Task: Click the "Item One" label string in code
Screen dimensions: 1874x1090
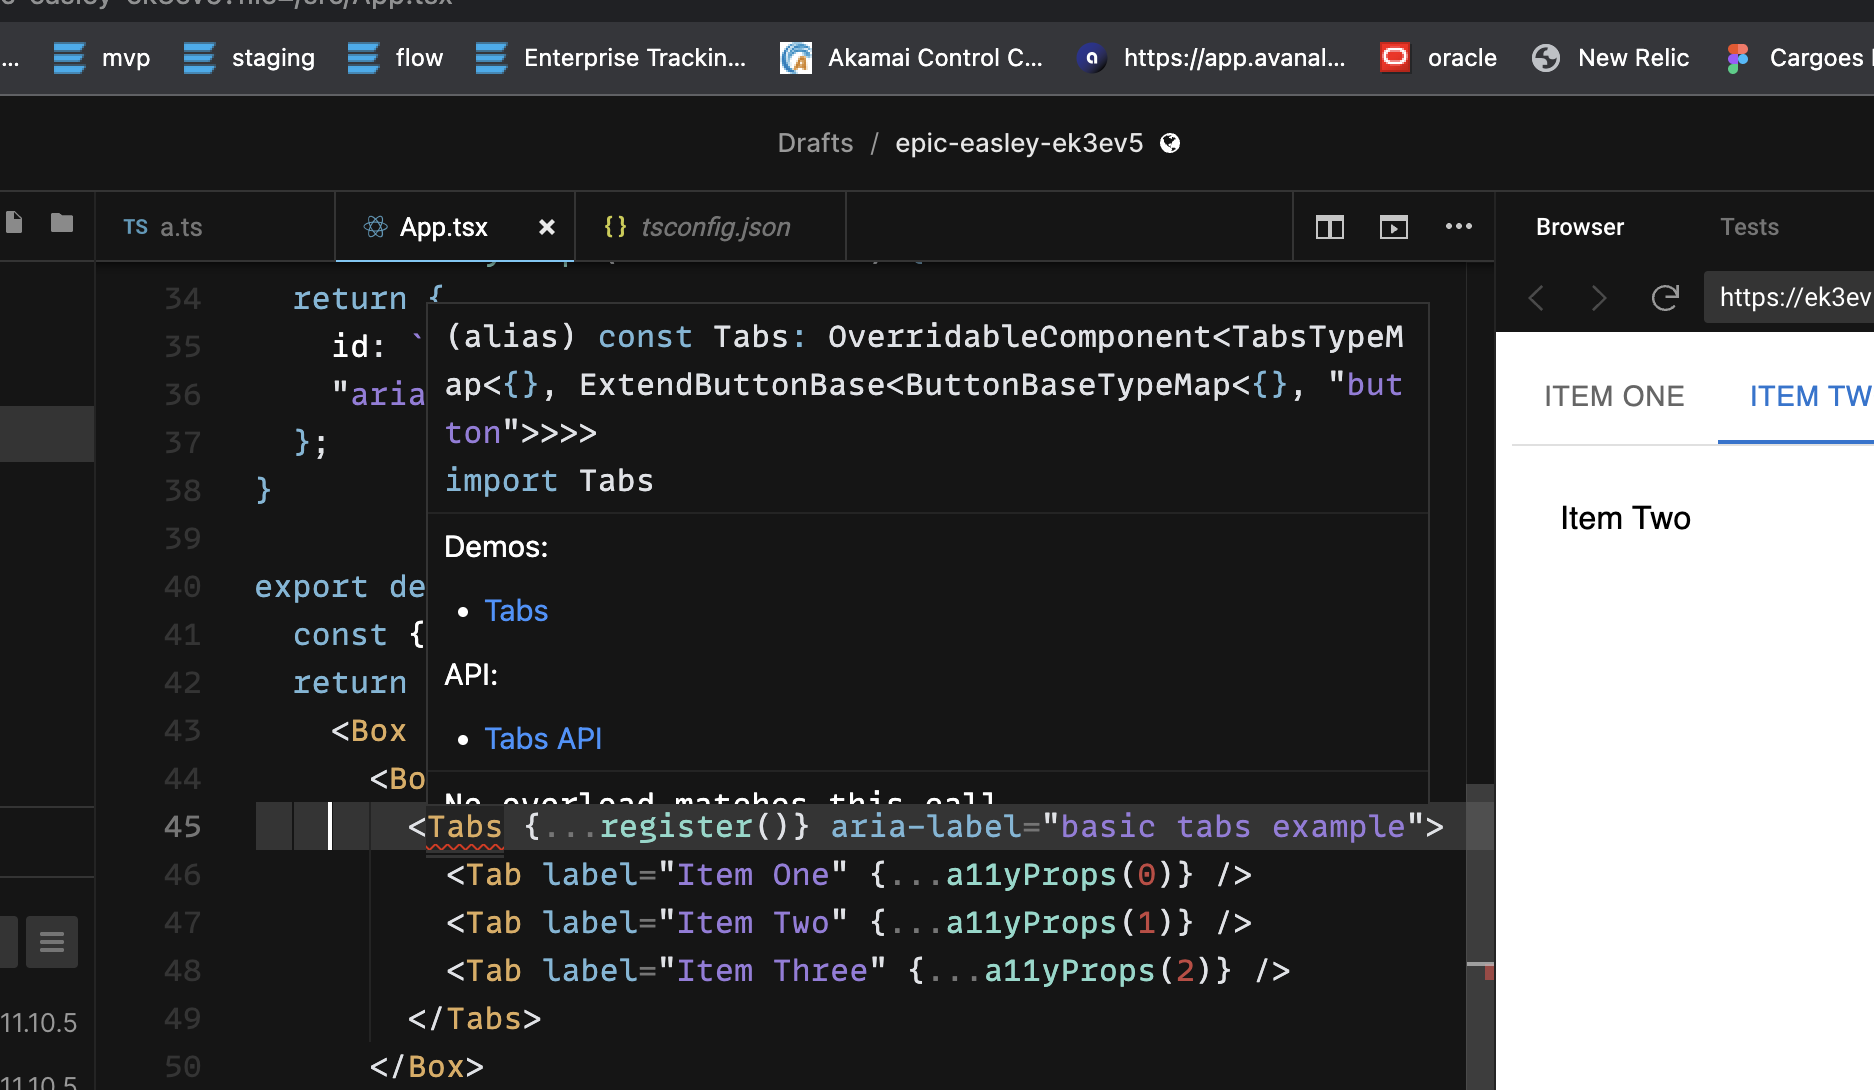Action: [x=753, y=875]
